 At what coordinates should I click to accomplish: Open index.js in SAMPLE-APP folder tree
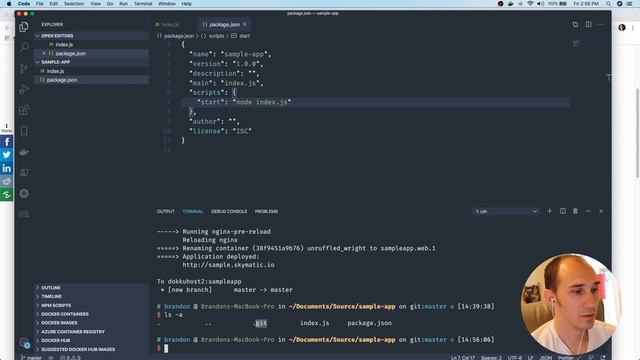[x=91, y=71]
